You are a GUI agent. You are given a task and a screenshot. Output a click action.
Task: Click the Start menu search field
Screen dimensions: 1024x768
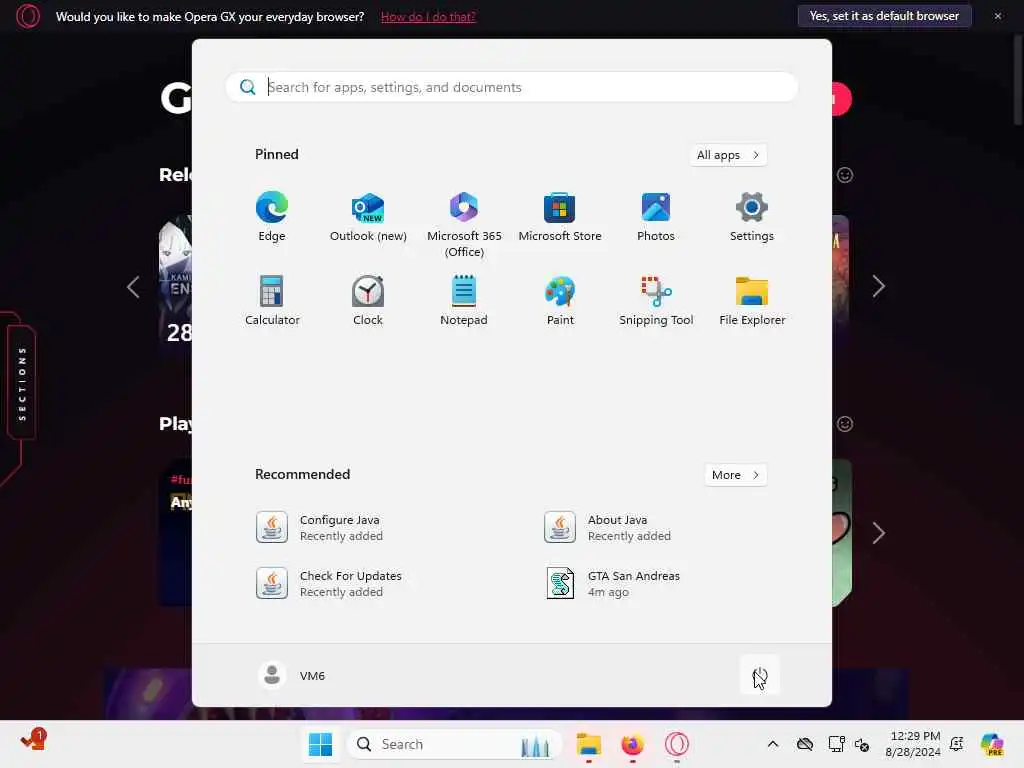click(x=511, y=87)
